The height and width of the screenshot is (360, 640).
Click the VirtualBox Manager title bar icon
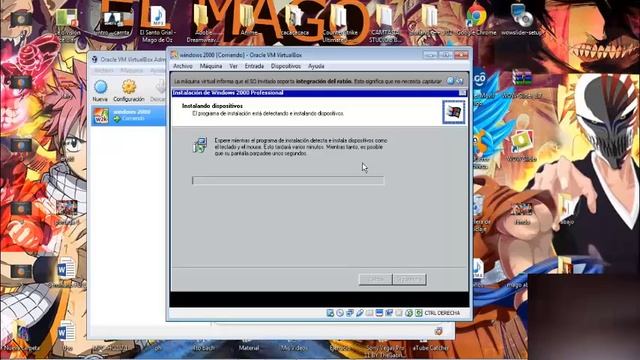click(95, 59)
